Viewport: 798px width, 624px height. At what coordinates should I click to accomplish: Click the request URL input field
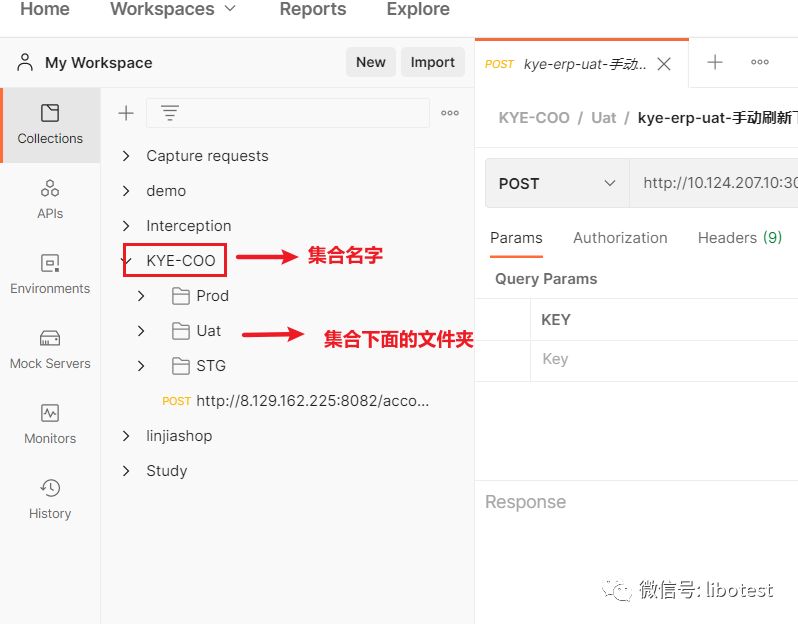coord(714,183)
